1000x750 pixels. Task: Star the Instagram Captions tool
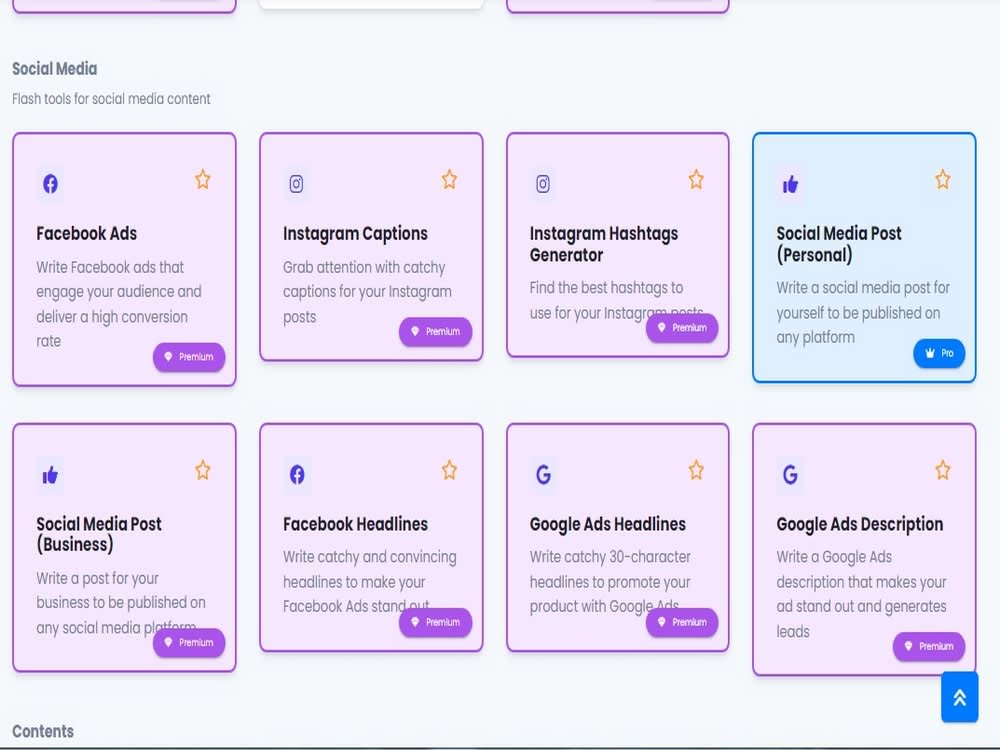pos(449,179)
